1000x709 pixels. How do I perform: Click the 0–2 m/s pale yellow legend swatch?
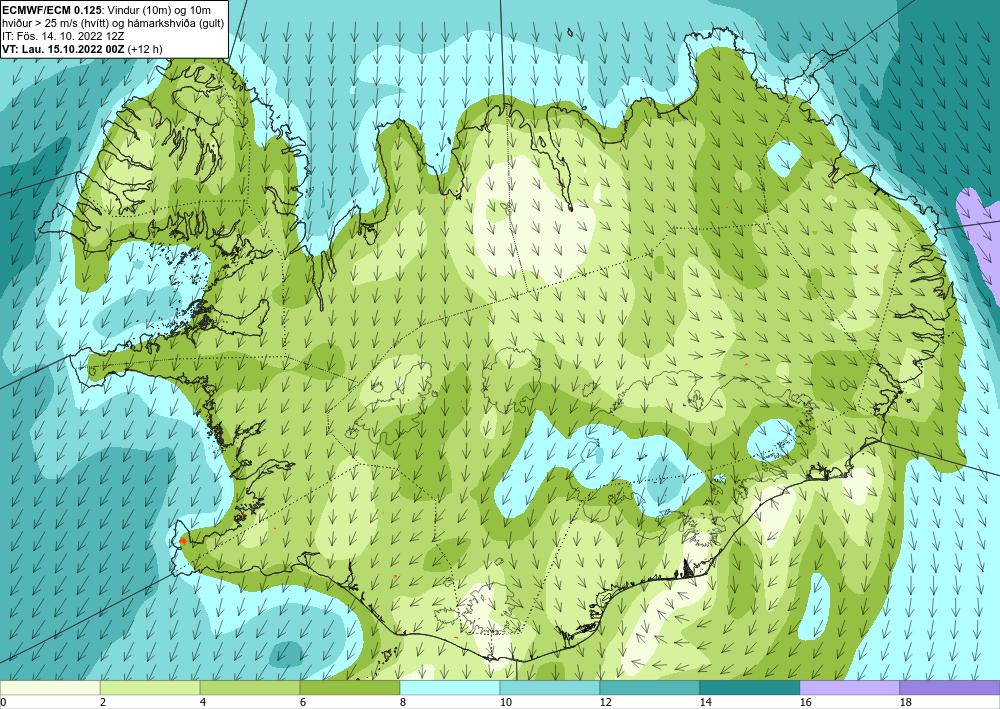tap(50, 688)
